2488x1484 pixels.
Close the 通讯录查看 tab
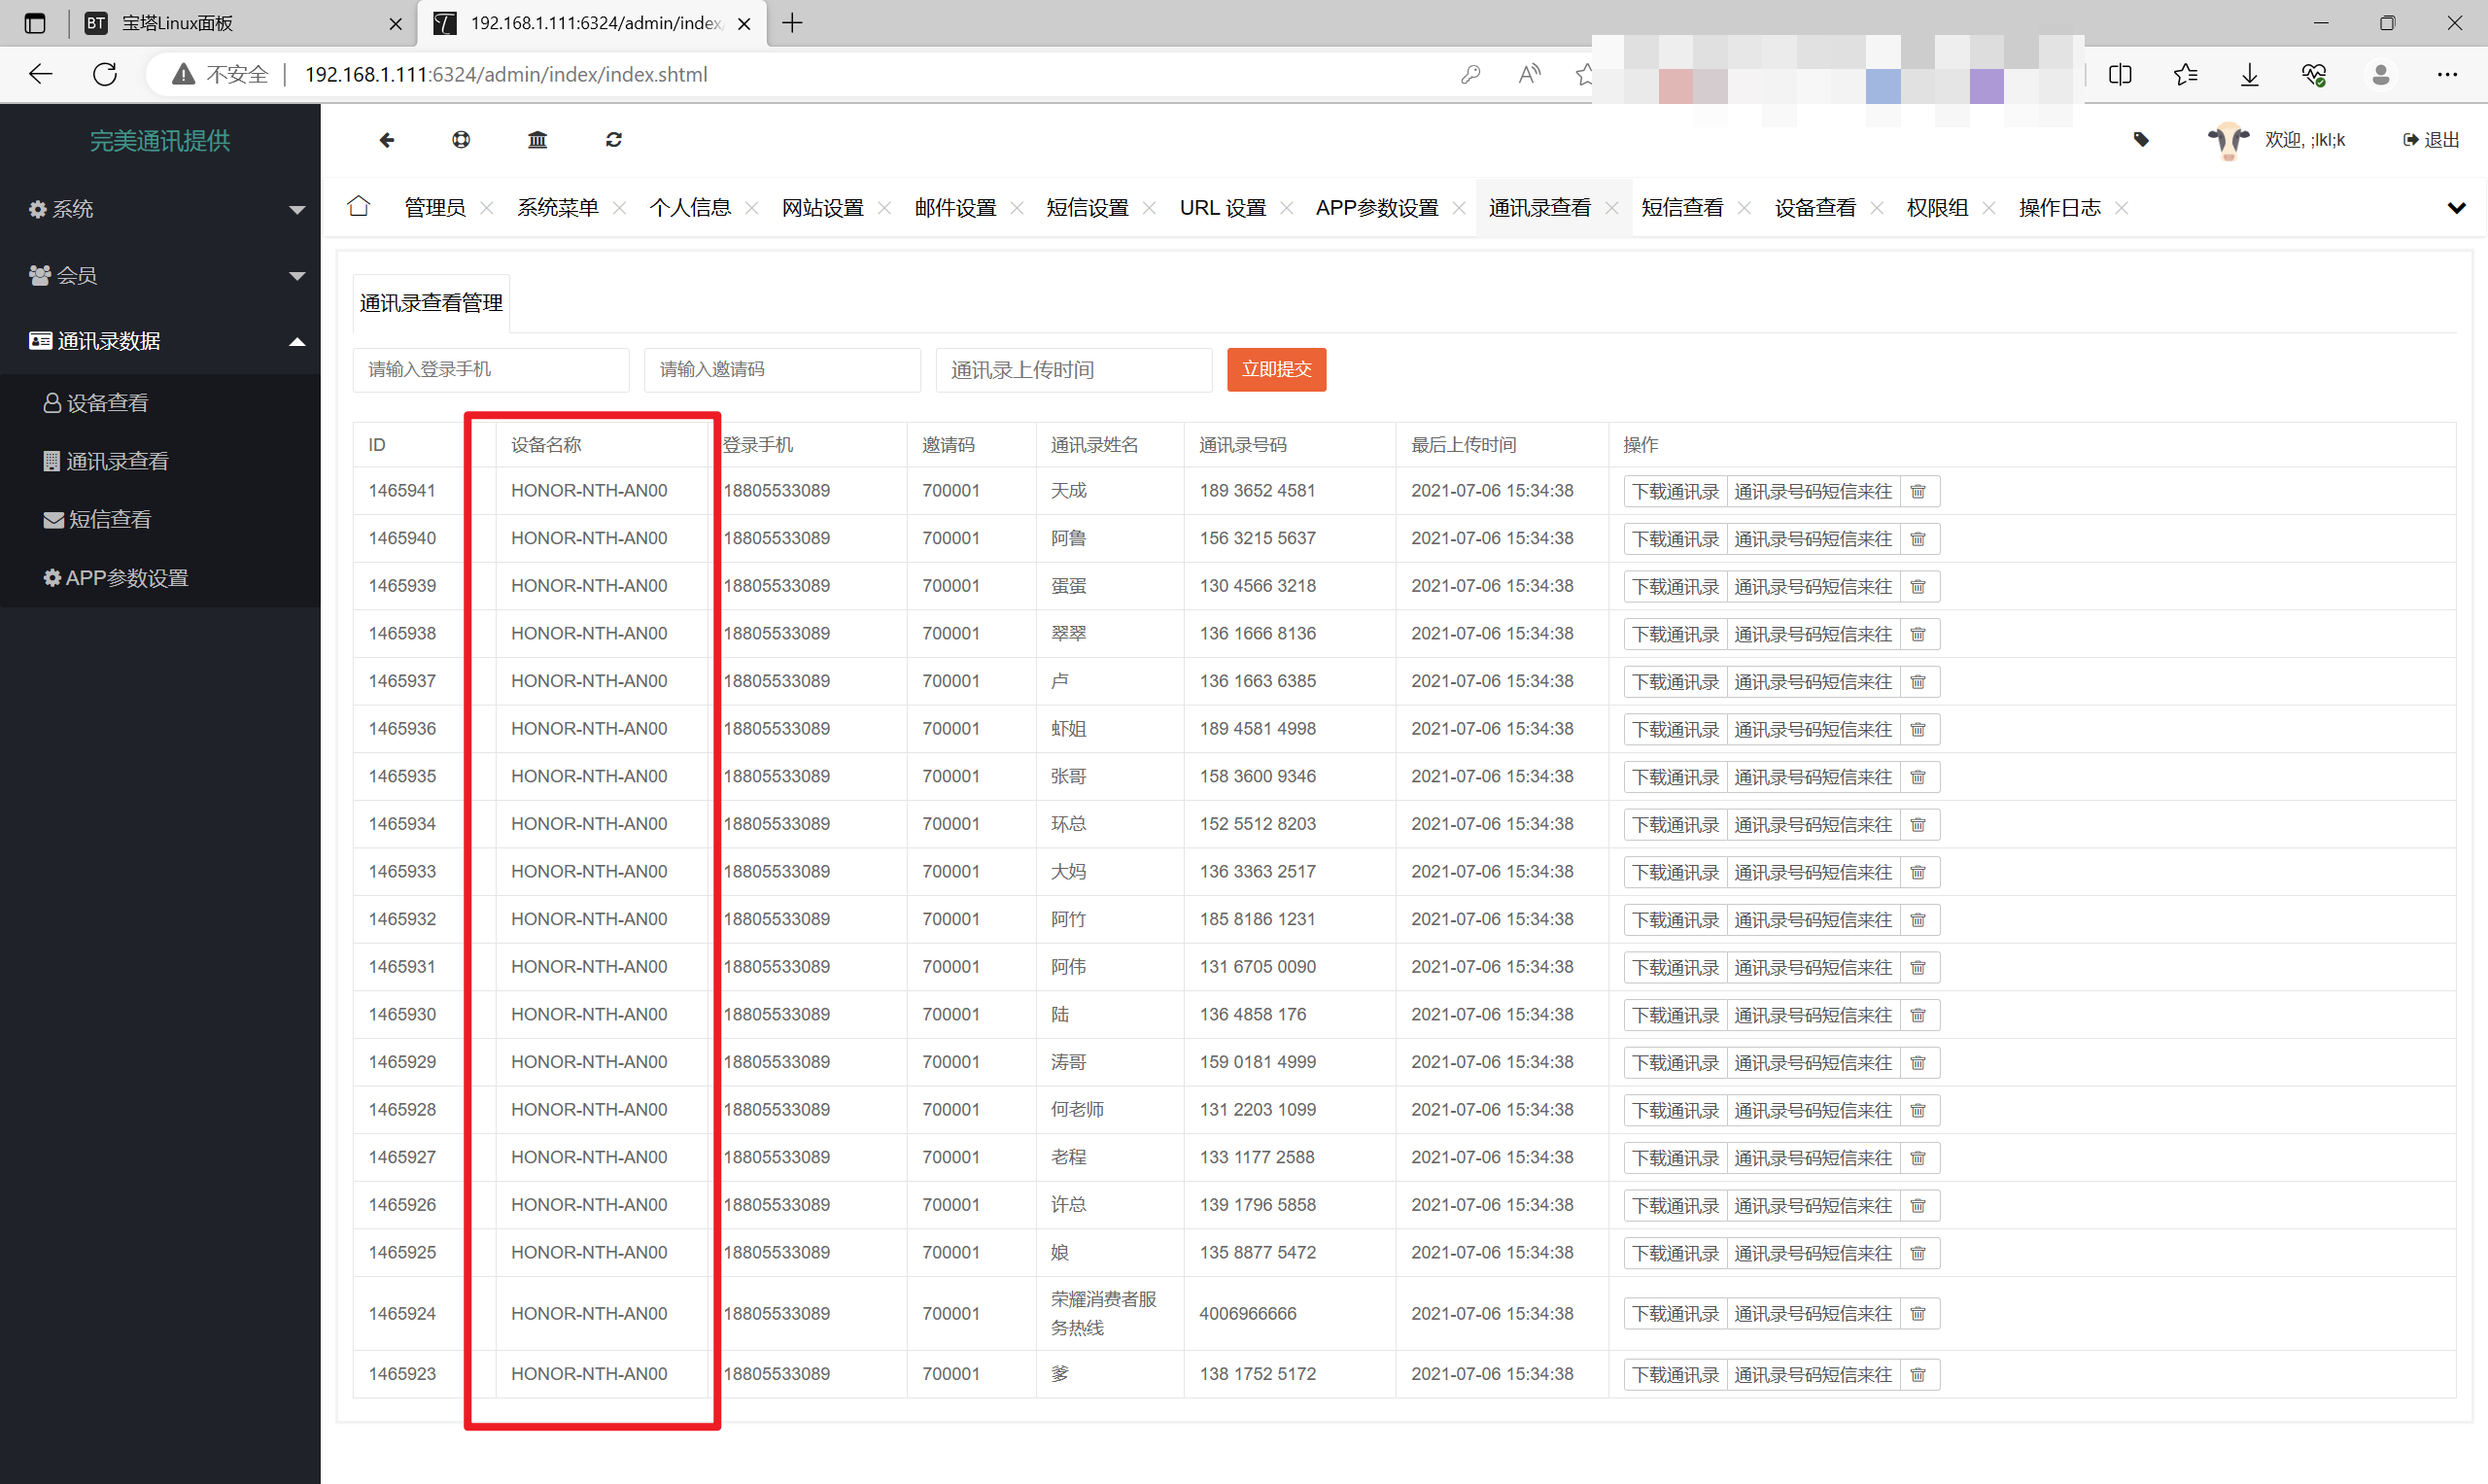point(1612,208)
